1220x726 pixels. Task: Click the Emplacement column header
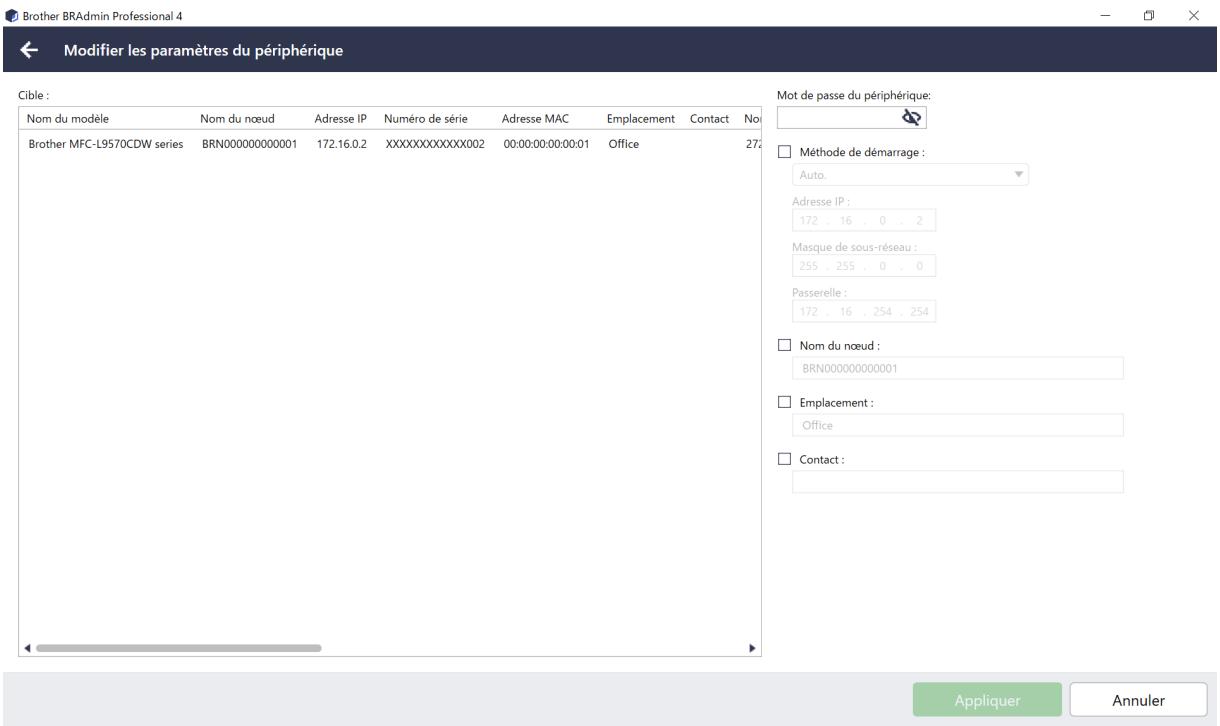point(641,120)
